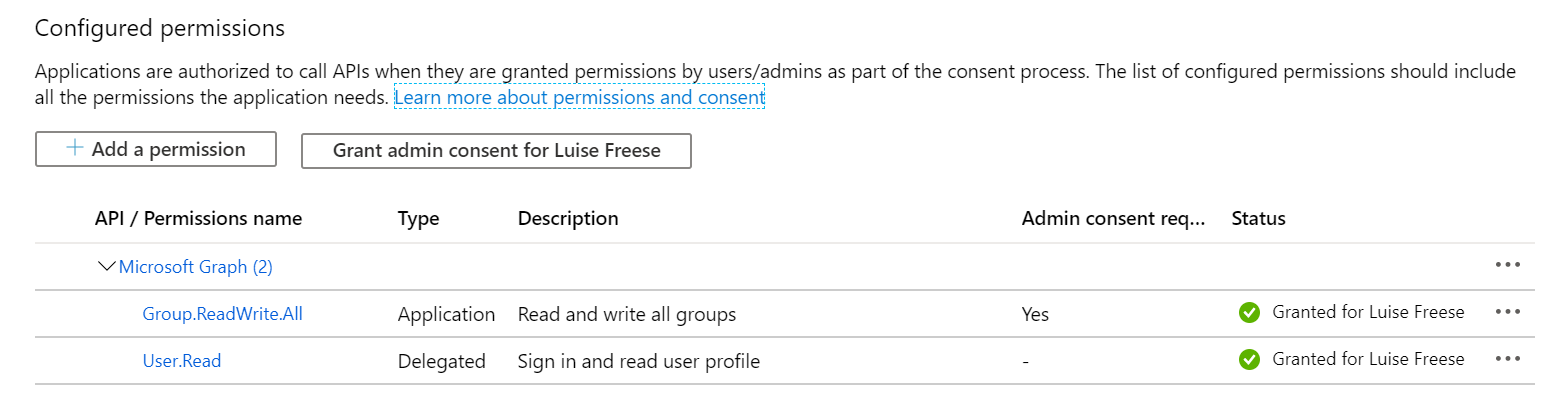Click the plus icon in Add a permission
1564x411 pixels.
[x=74, y=149]
